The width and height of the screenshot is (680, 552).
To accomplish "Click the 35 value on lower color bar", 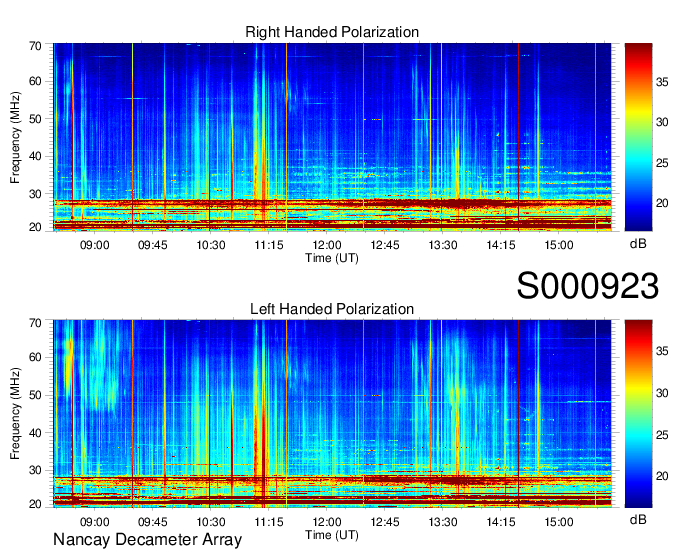I will pos(662,351).
